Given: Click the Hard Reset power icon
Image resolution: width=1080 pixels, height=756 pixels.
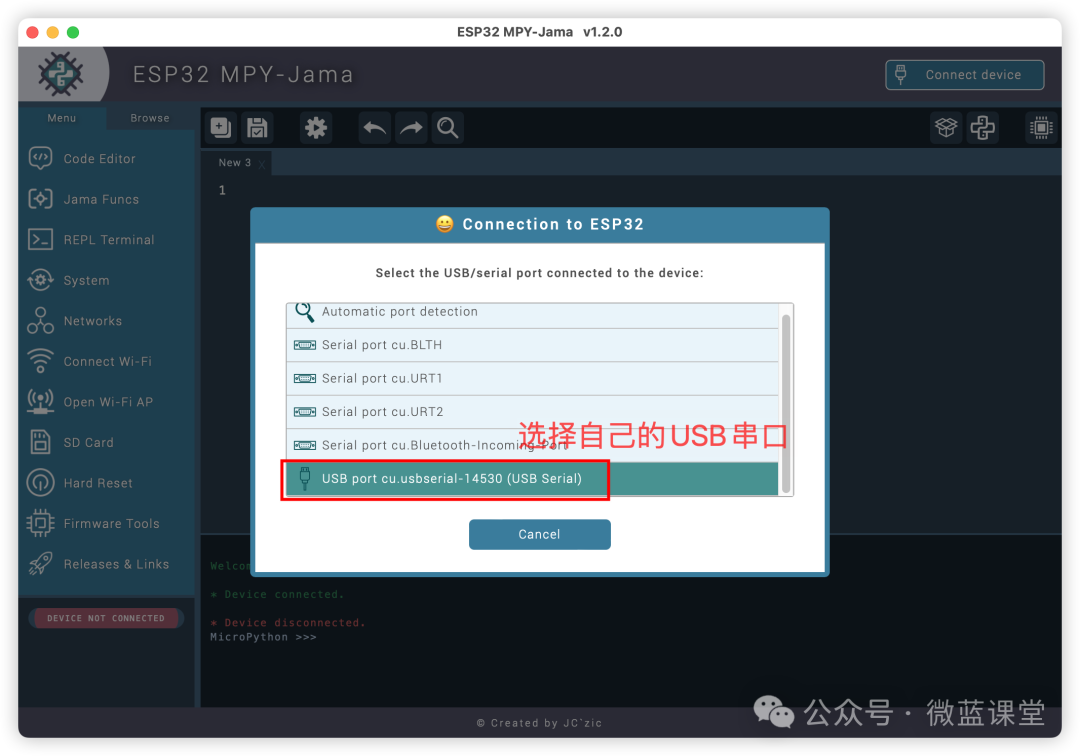Looking at the screenshot, I should click(x=41, y=483).
